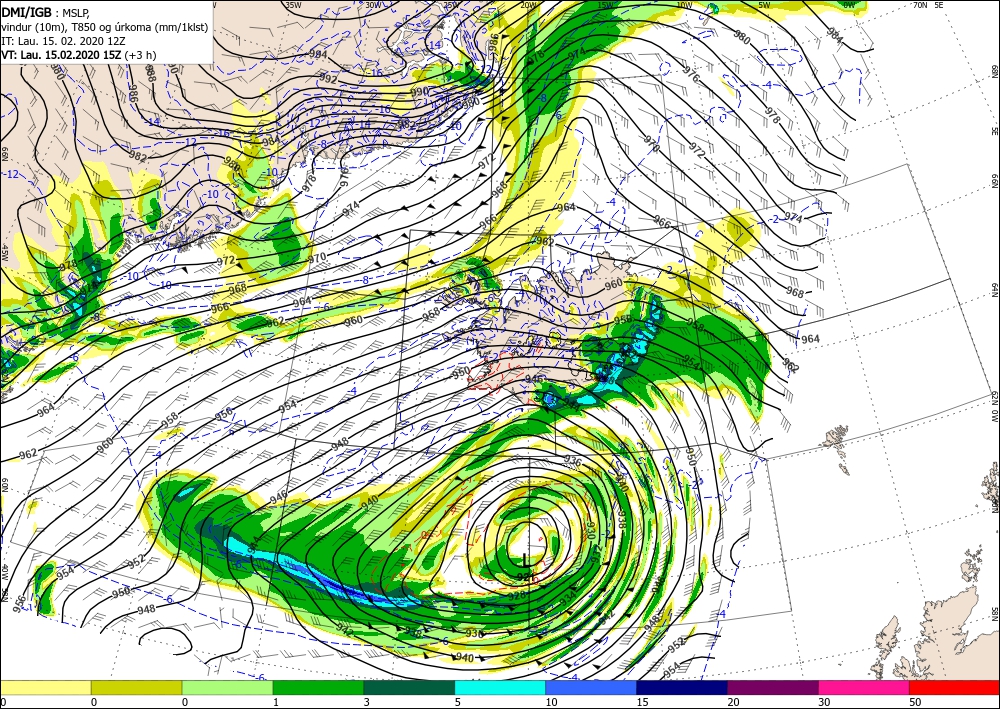Click the VT: Lau. 15.02.2020 15Z line

tap(78, 55)
